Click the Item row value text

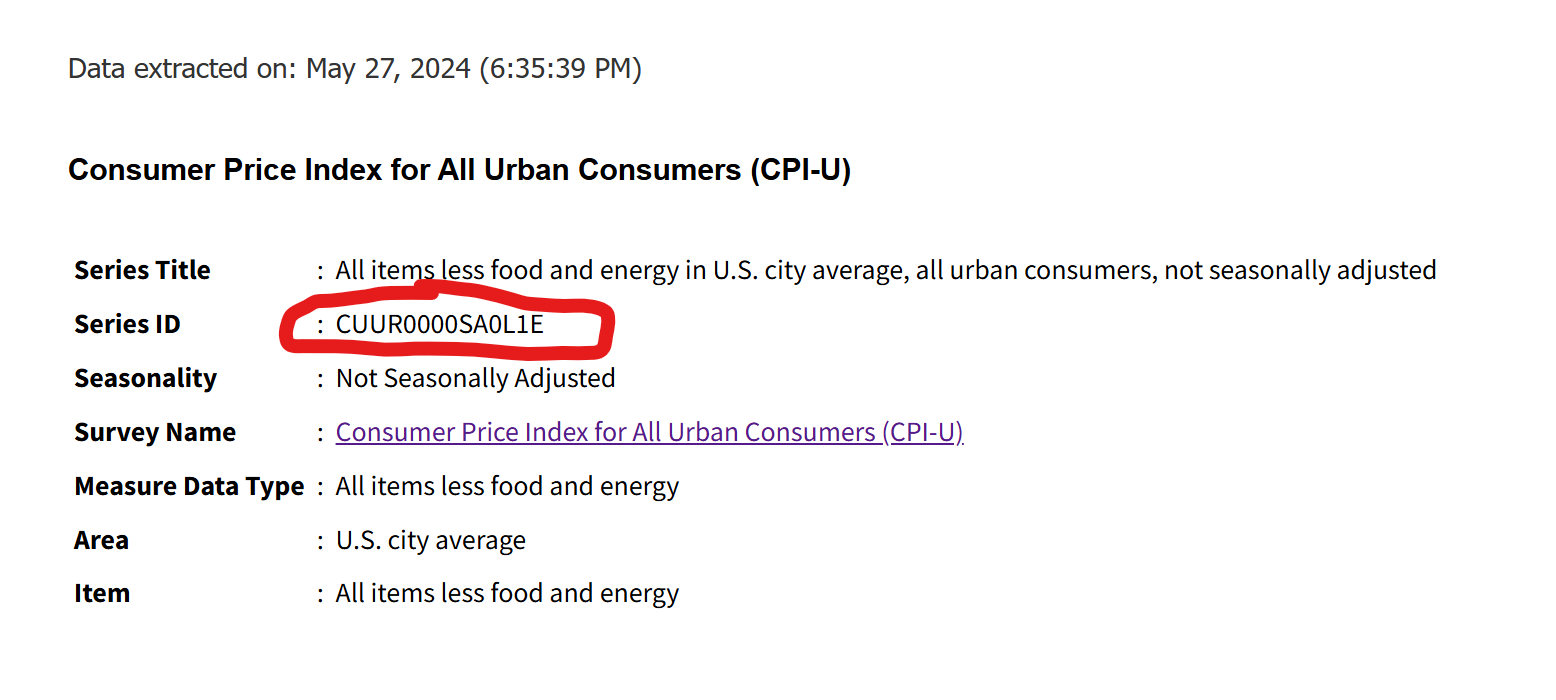coord(507,593)
